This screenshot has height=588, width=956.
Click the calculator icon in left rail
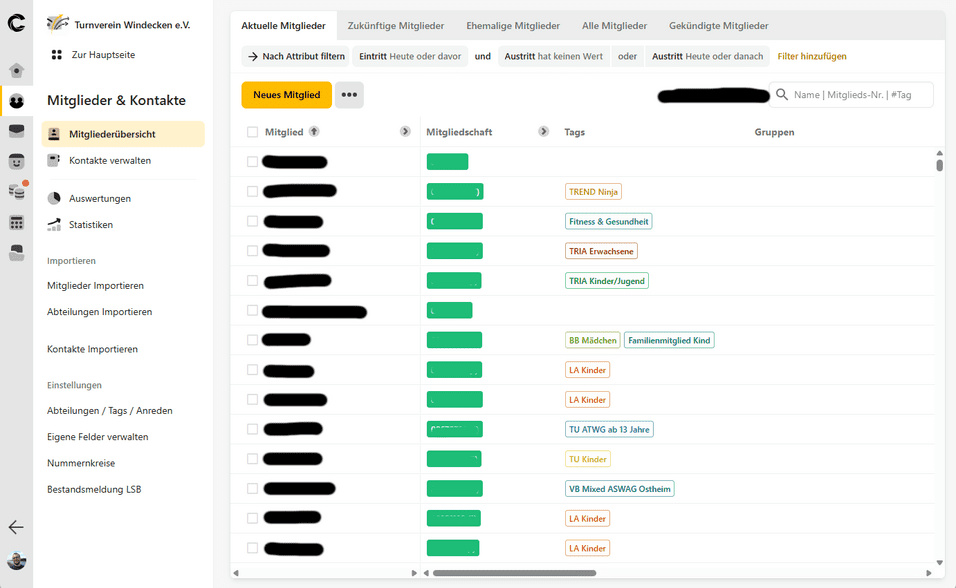pos(16,223)
